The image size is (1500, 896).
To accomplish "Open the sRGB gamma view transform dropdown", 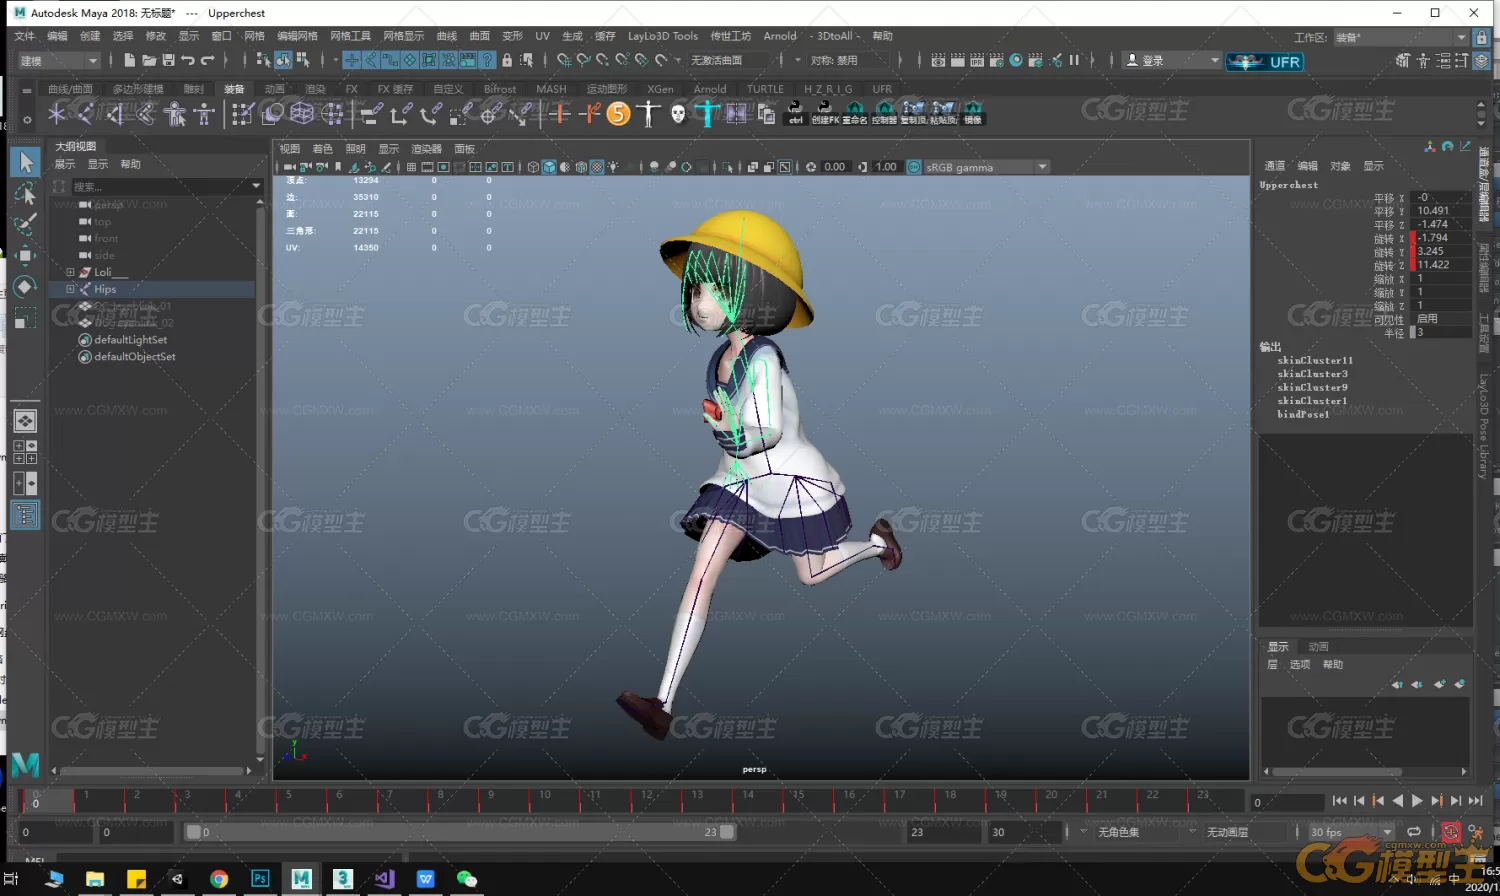I will [985, 167].
